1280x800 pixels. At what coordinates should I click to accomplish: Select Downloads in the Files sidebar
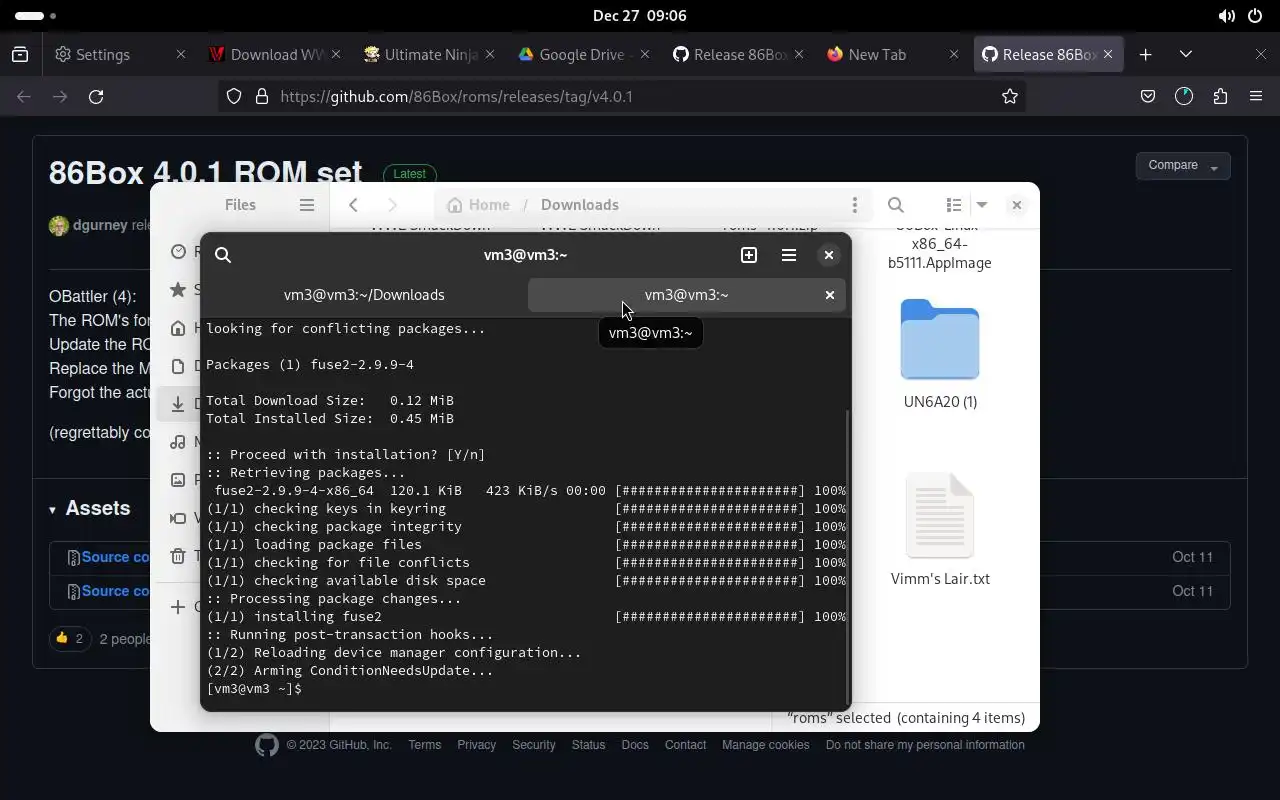(x=178, y=404)
